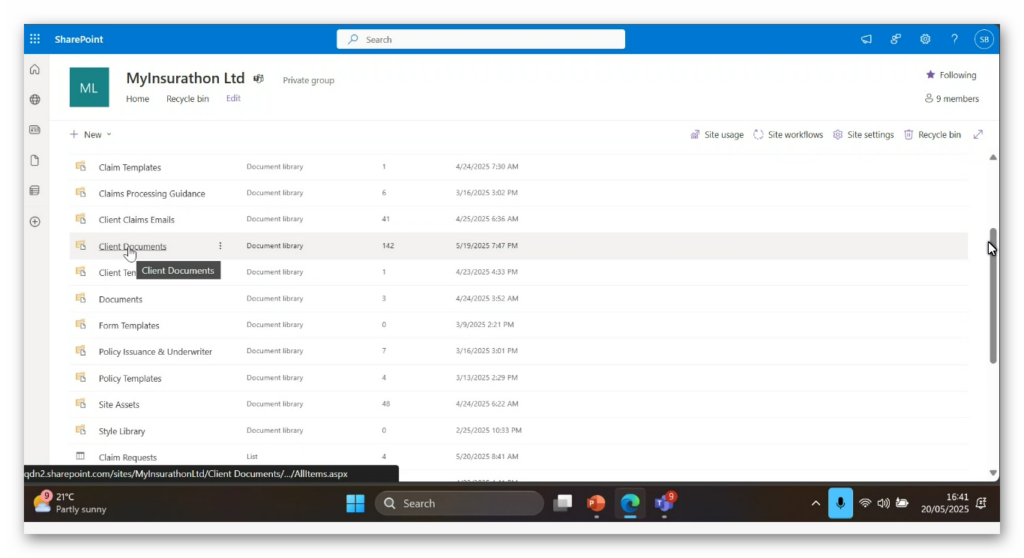Expand the New dropdown menu
Screen dimensions: 1024x558
click(91, 135)
